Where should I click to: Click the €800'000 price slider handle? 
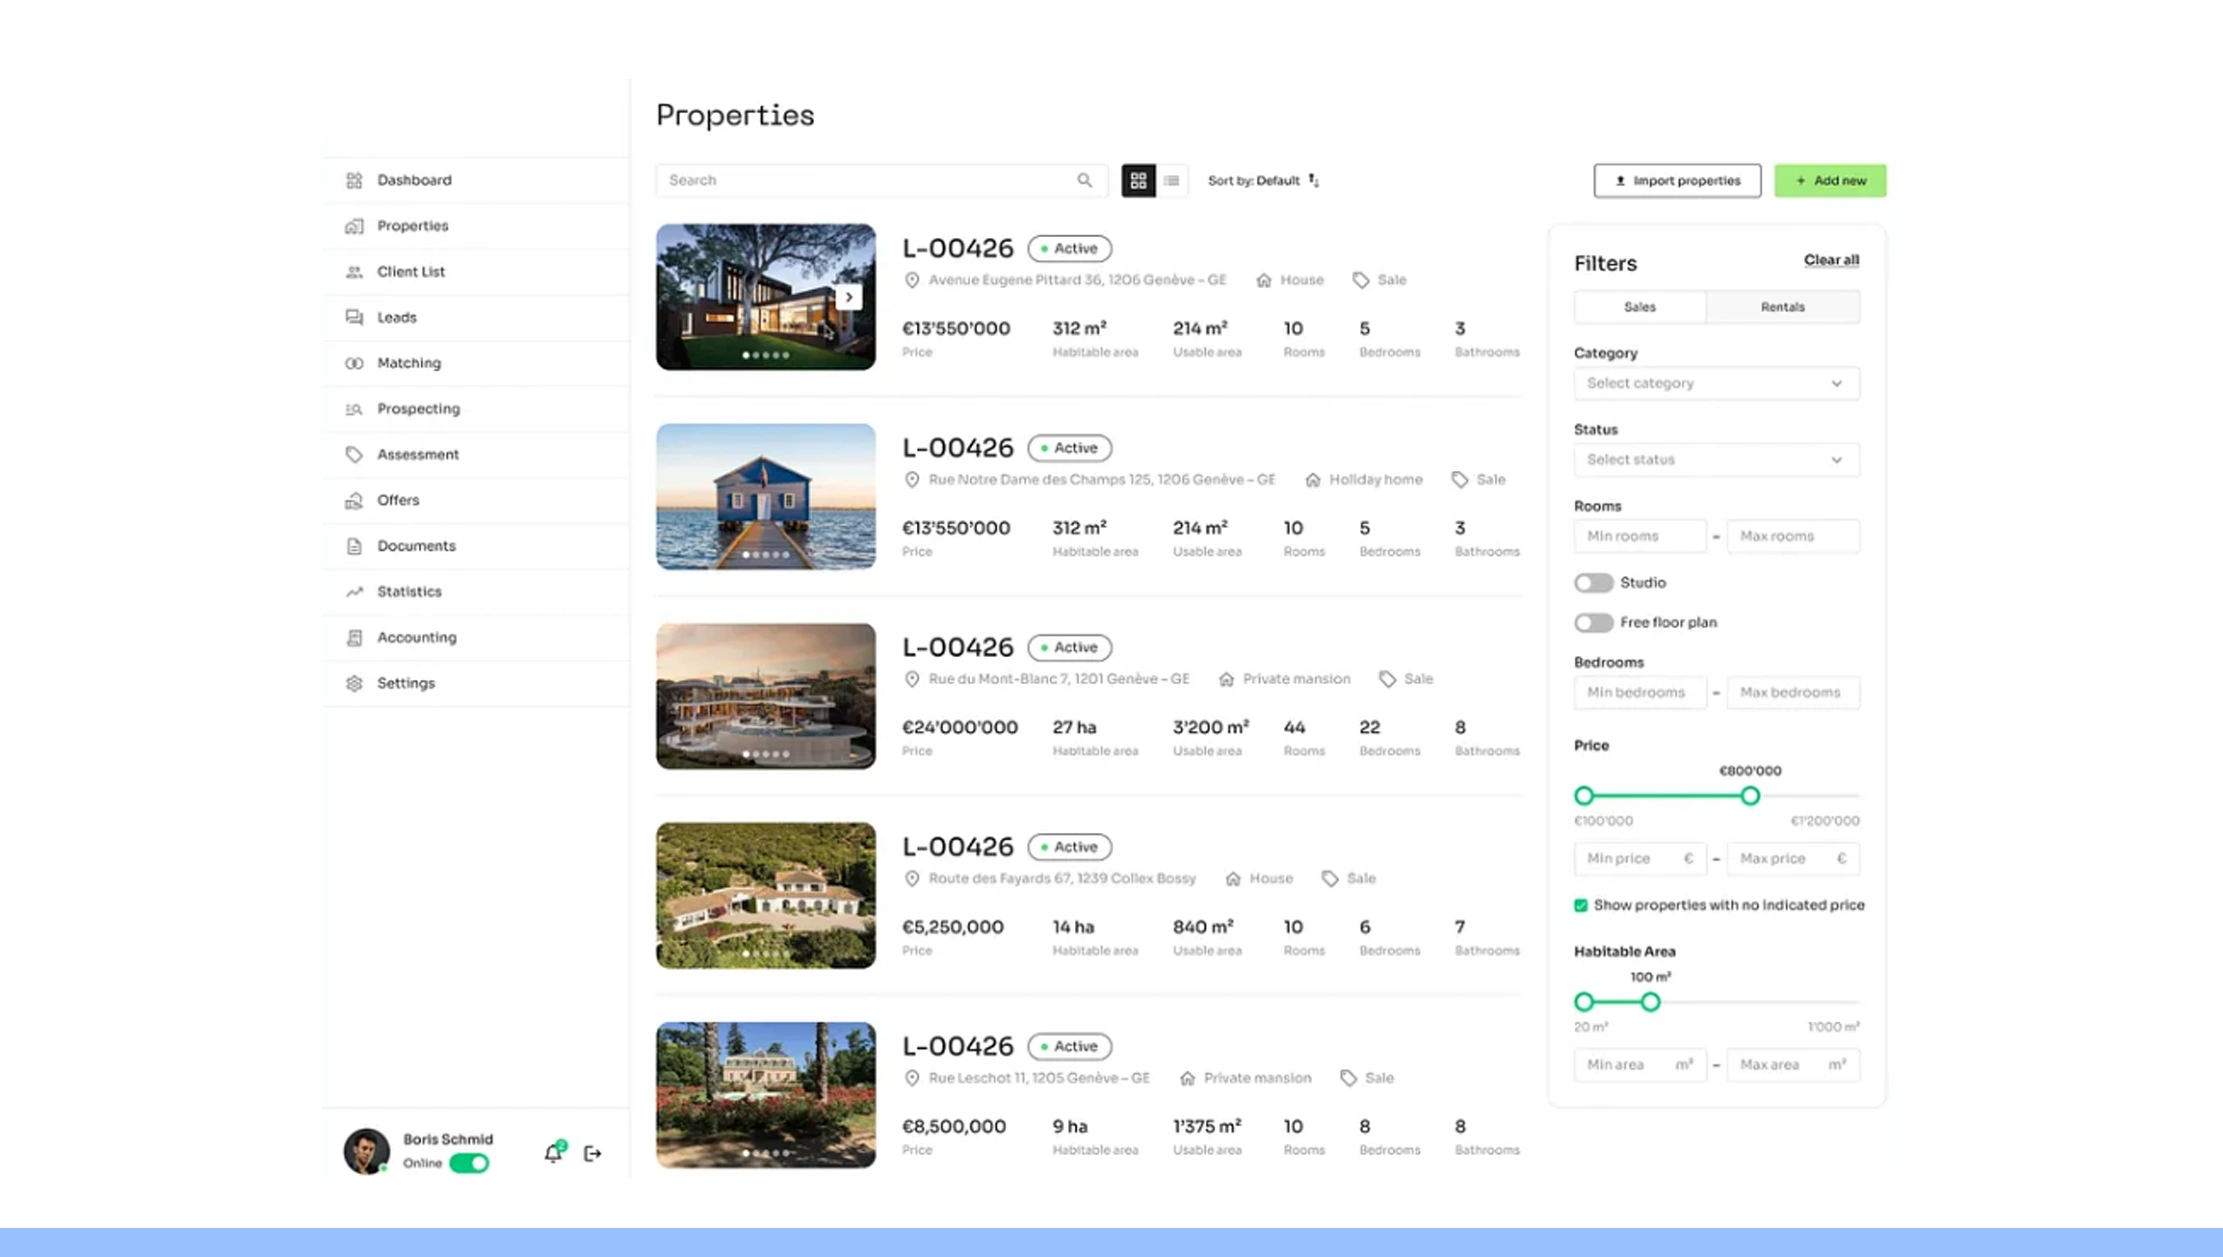[x=1750, y=796]
